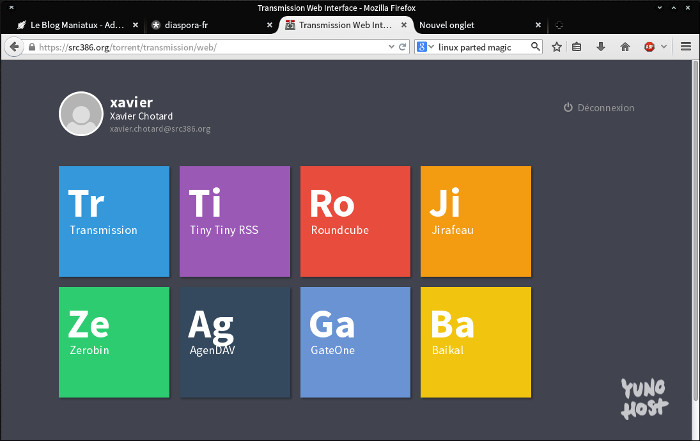Viewport: 700px width, 441px height.
Task: Click the window title bar menu icon
Action: pos(11,8)
